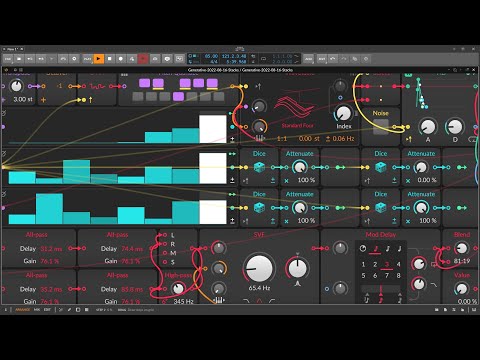
Task: Click the Index knob
Action: click(343, 114)
